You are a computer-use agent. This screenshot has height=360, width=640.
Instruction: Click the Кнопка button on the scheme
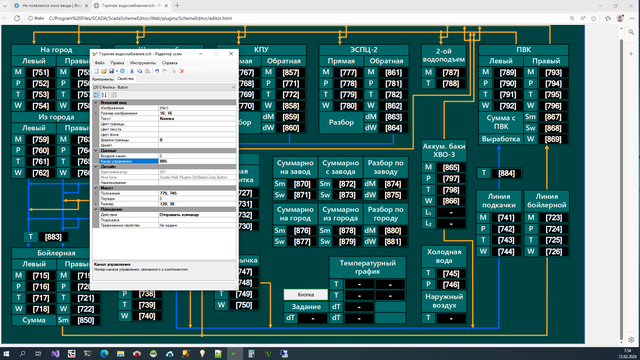(306, 294)
